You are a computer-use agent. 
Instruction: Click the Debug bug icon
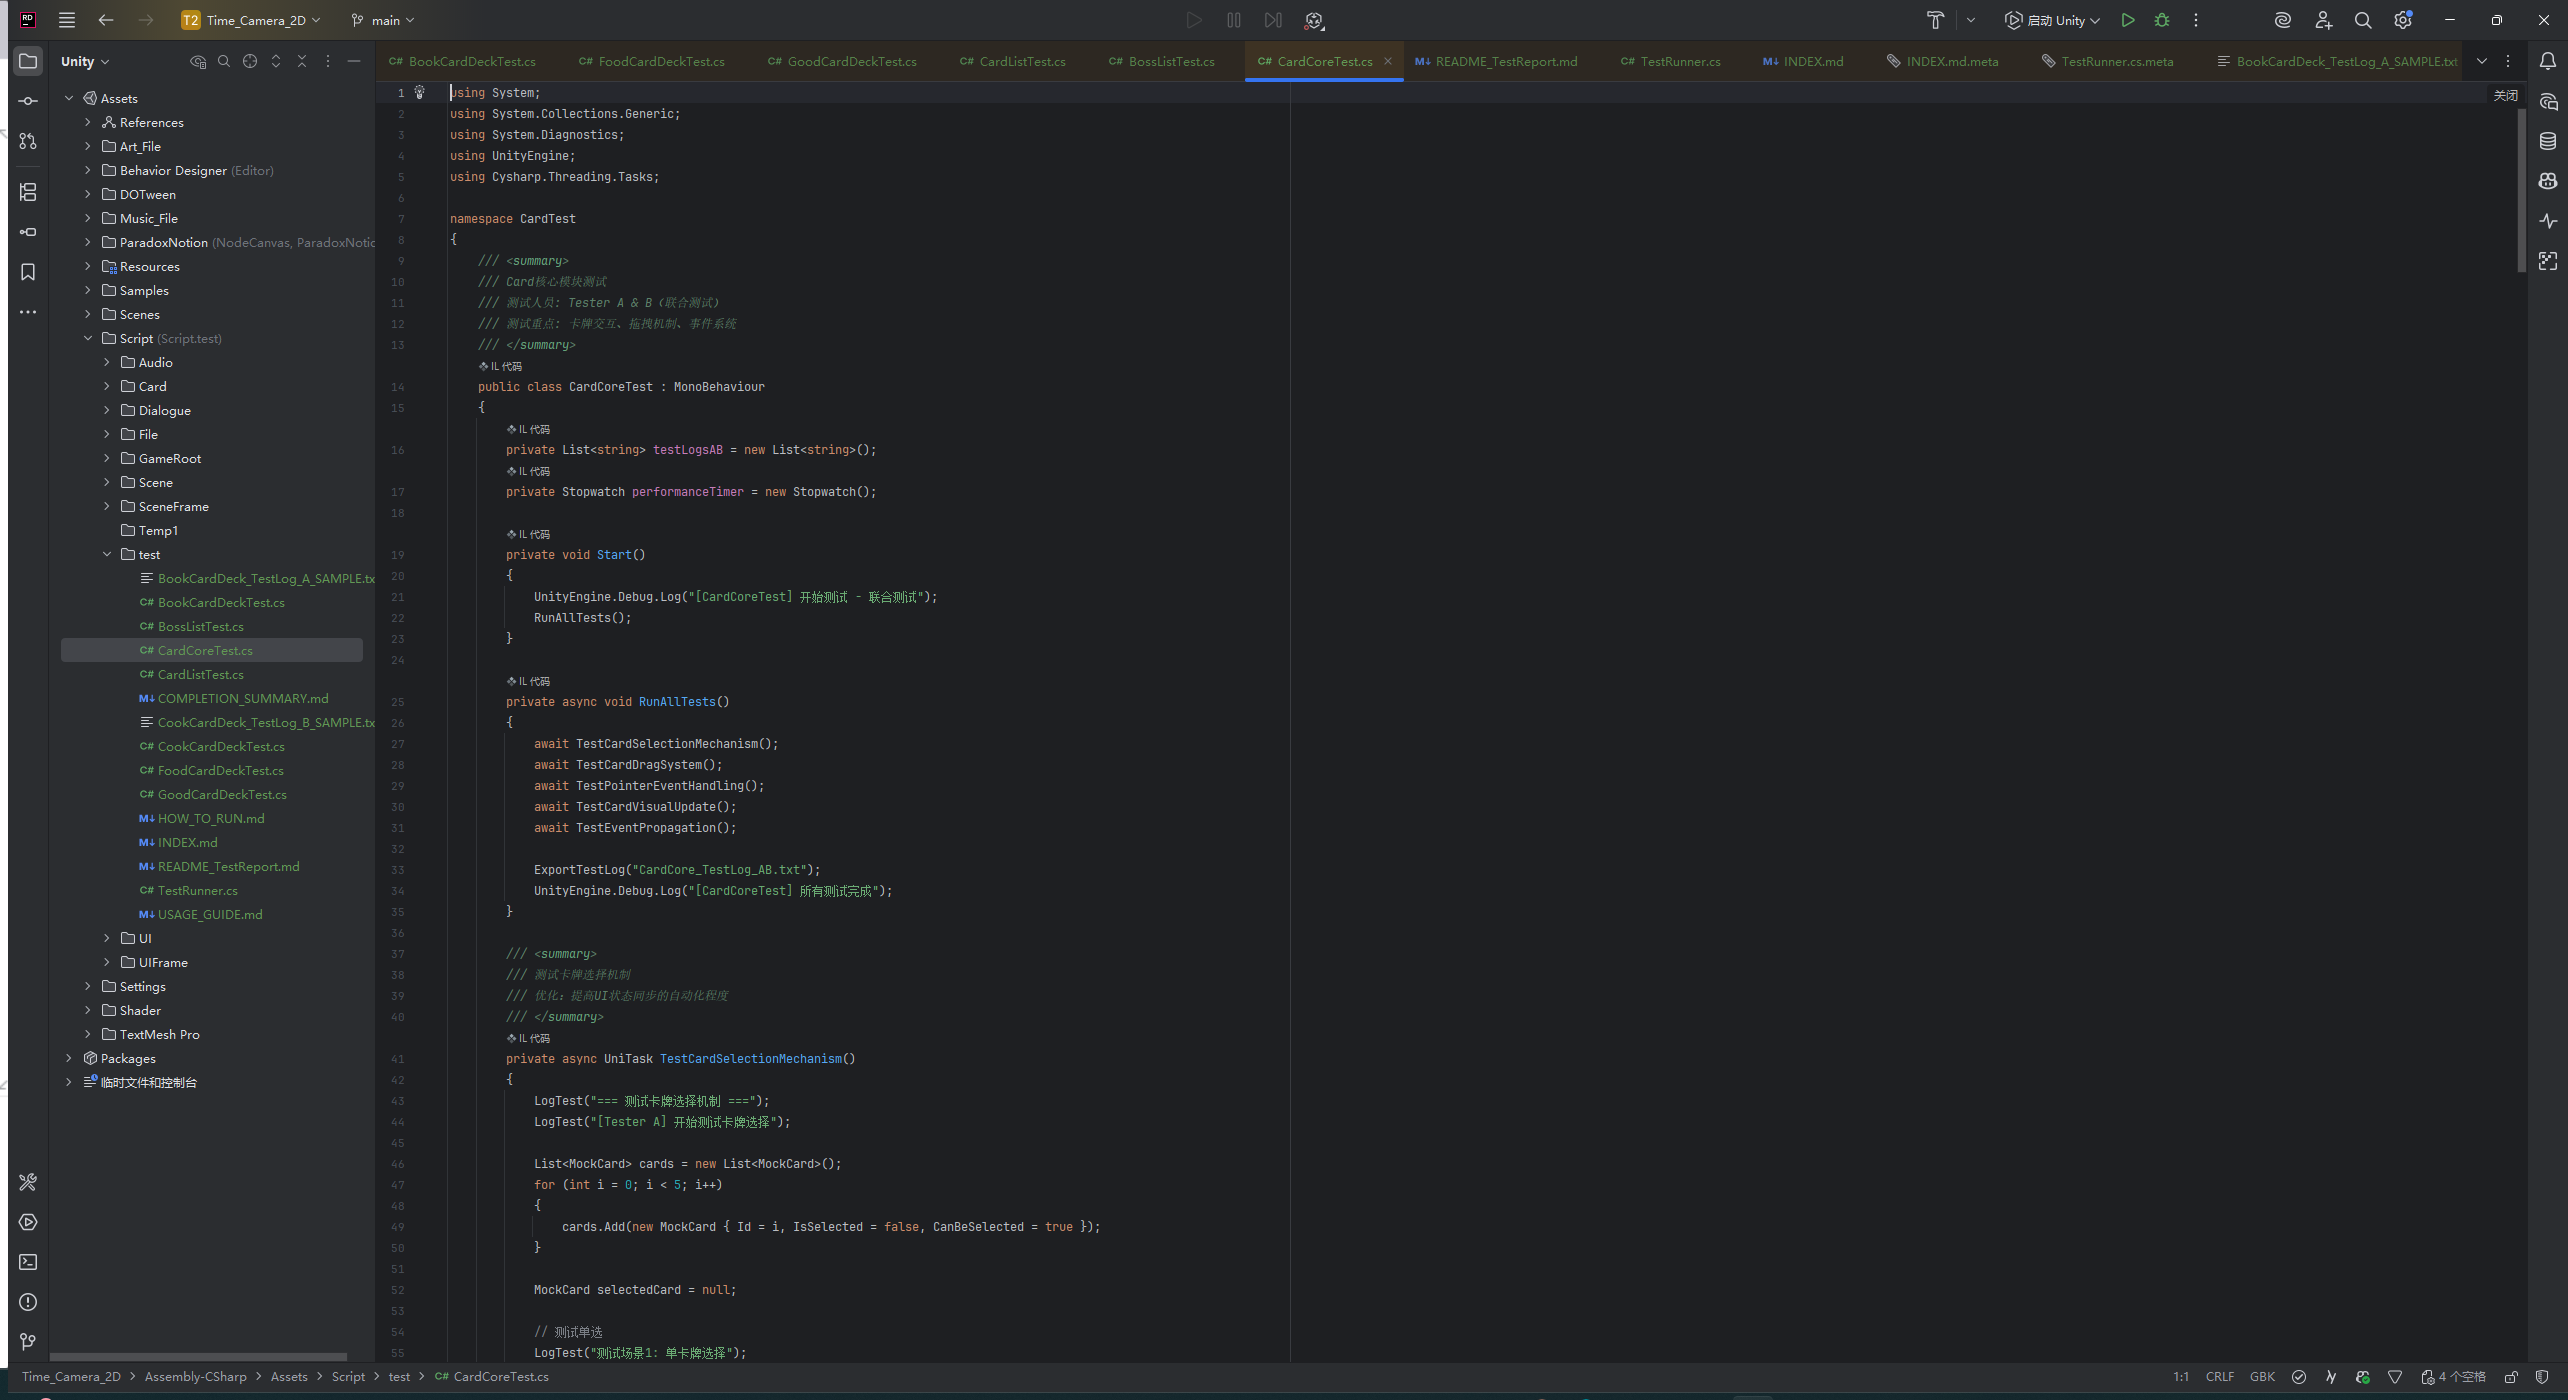coord(2162,20)
